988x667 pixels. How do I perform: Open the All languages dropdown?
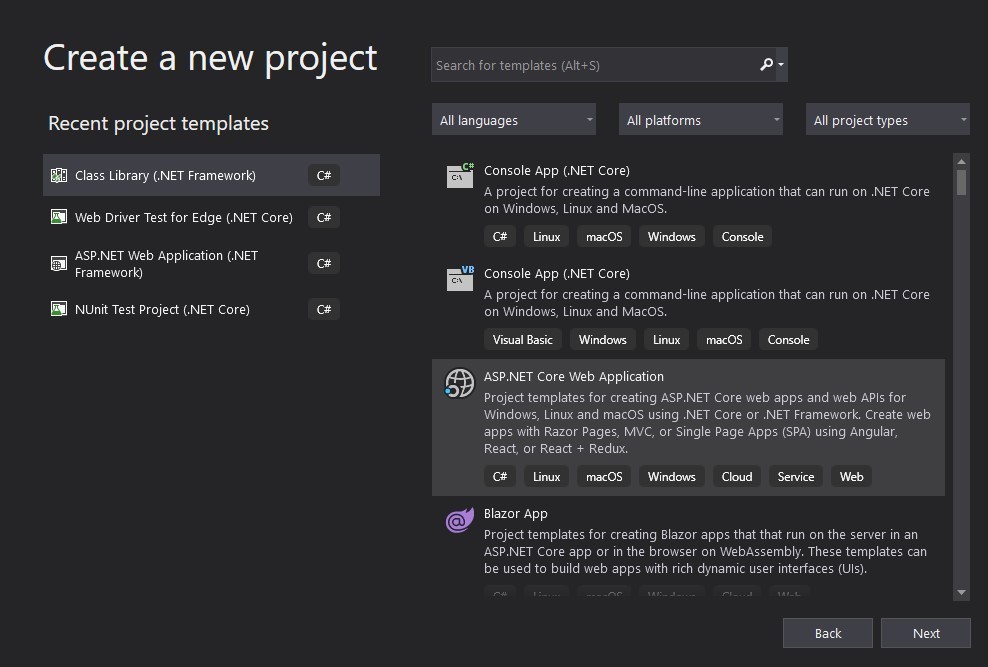[514, 120]
